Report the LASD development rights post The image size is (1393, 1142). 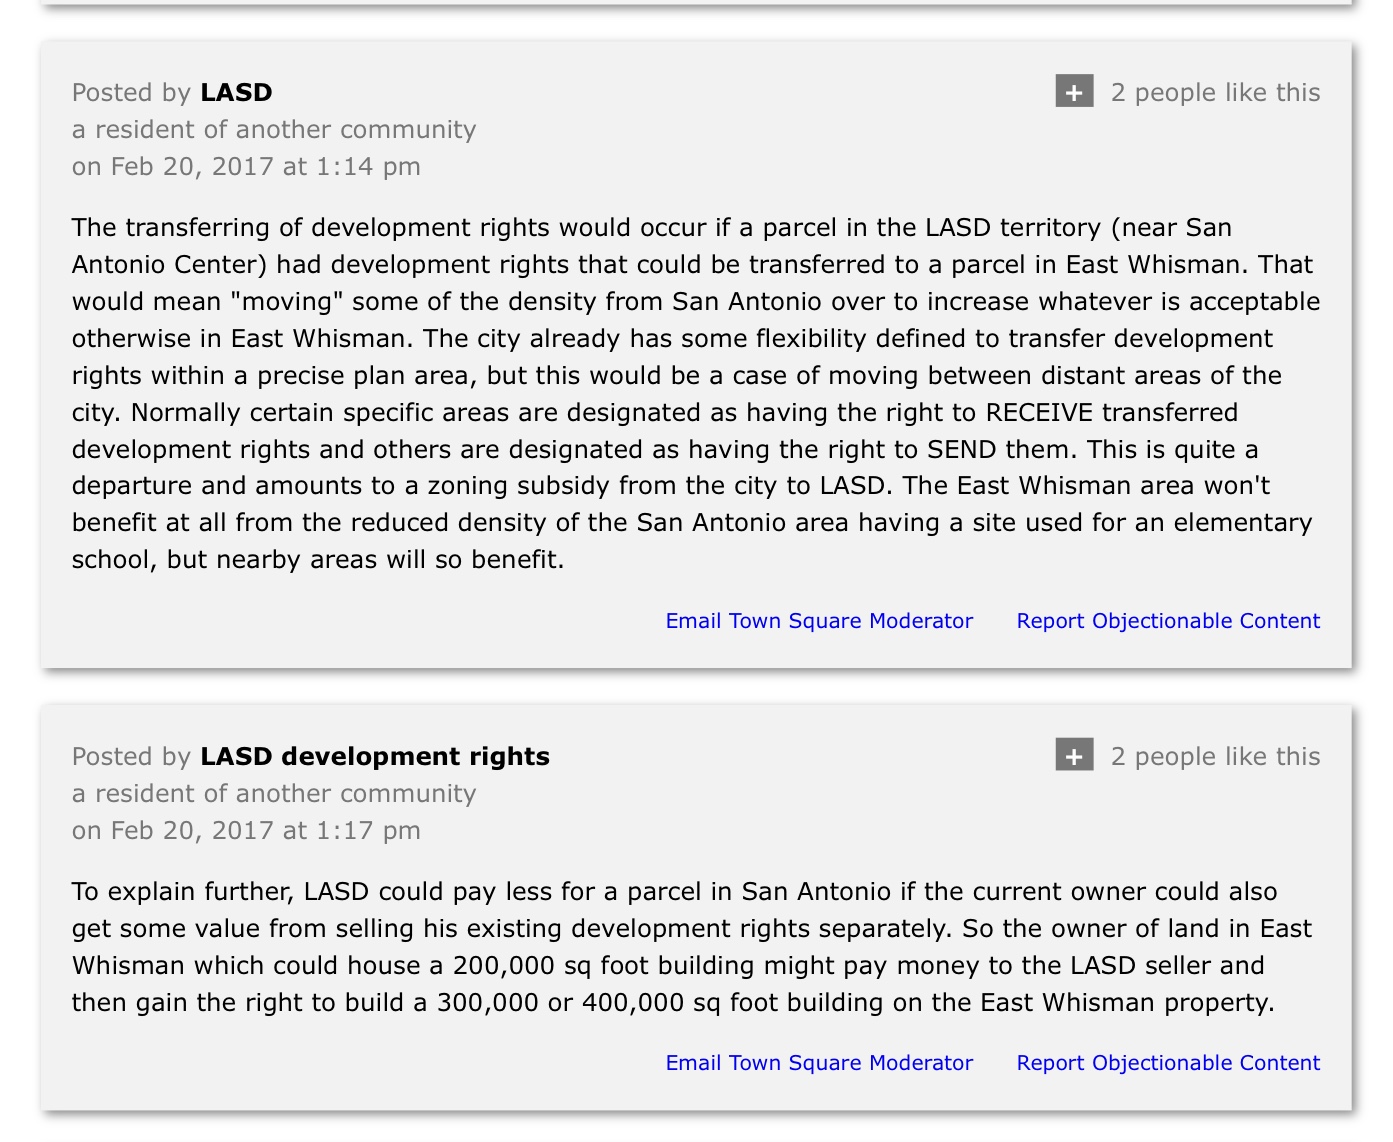pos(1168,1063)
